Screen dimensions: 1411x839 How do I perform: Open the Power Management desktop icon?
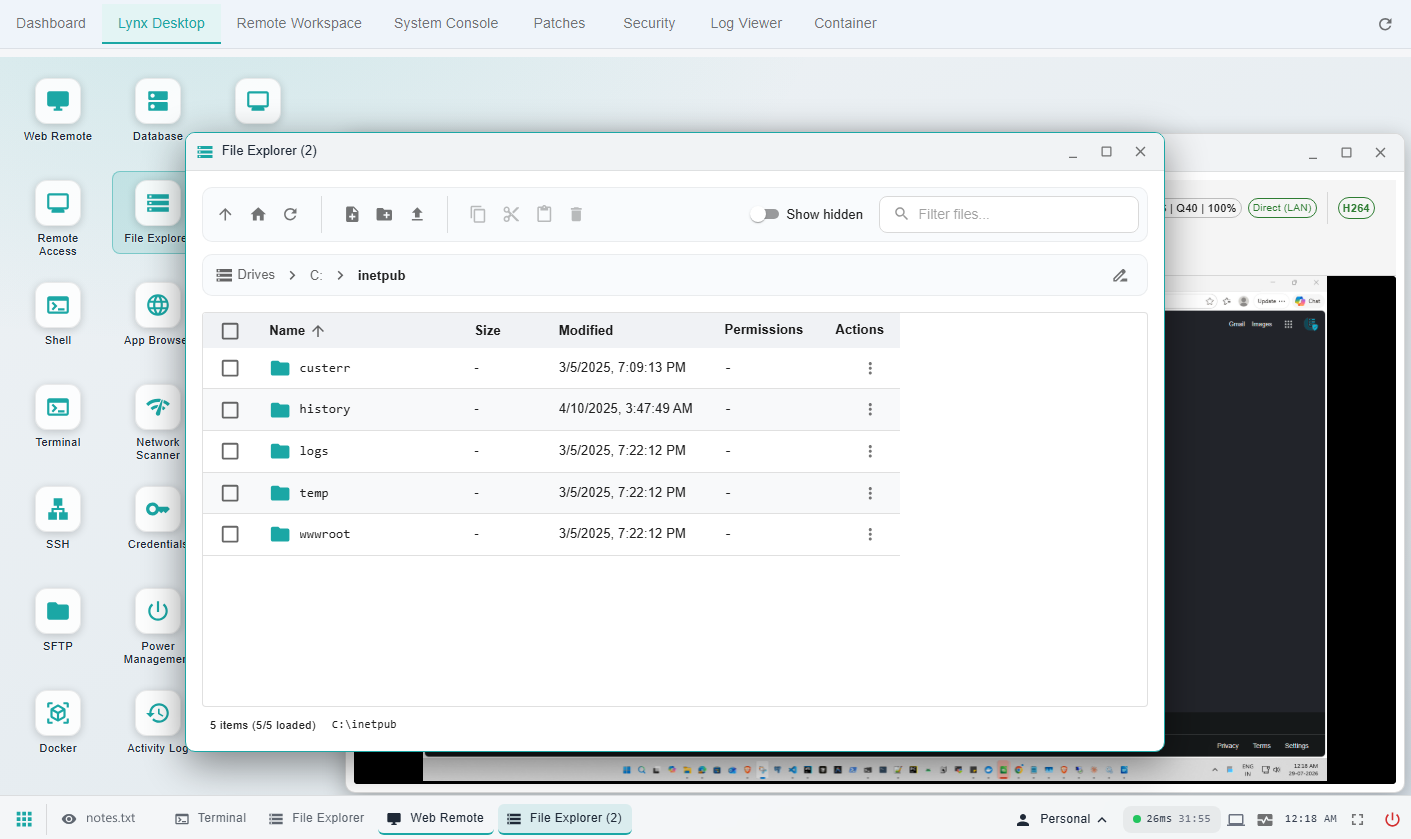(158, 611)
